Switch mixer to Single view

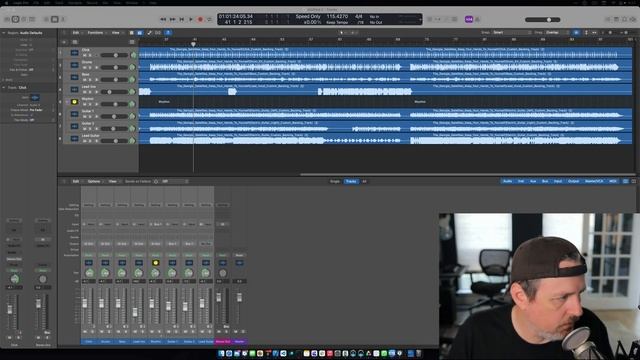pyautogui.click(x=335, y=181)
